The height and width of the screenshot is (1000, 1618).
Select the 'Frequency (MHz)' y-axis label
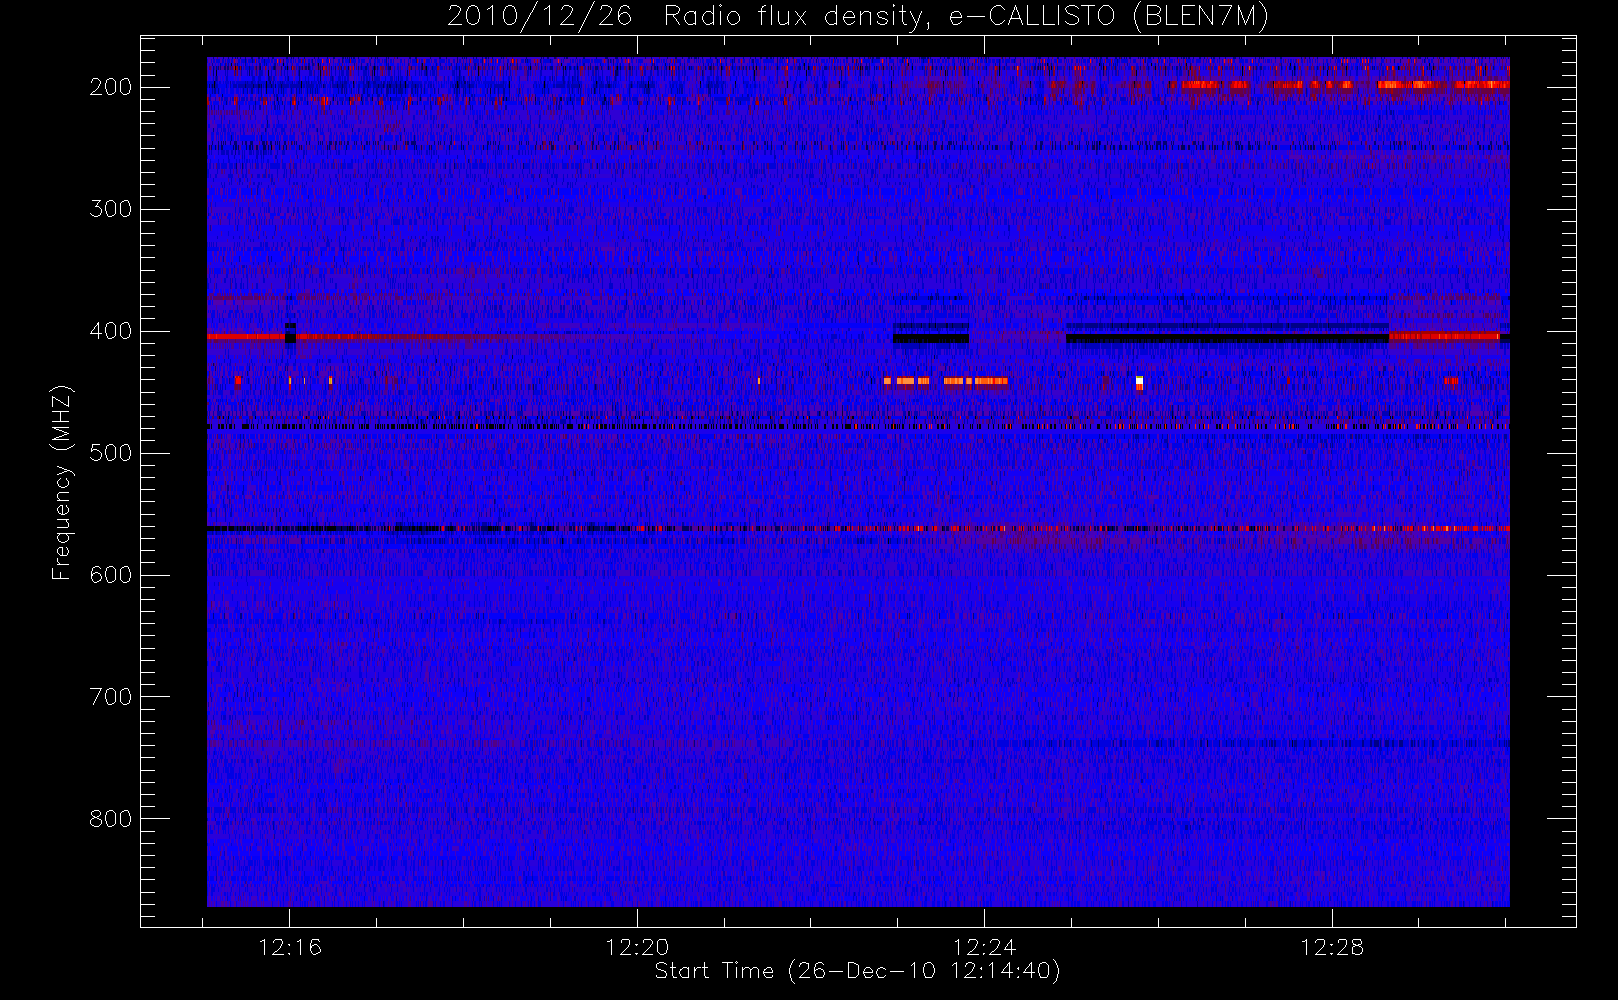pos(62,482)
